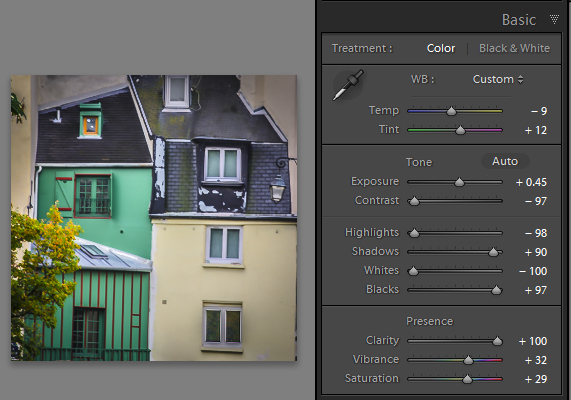571x400 pixels.
Task: Click the Clarity slider knob
Action: [497, 341]
